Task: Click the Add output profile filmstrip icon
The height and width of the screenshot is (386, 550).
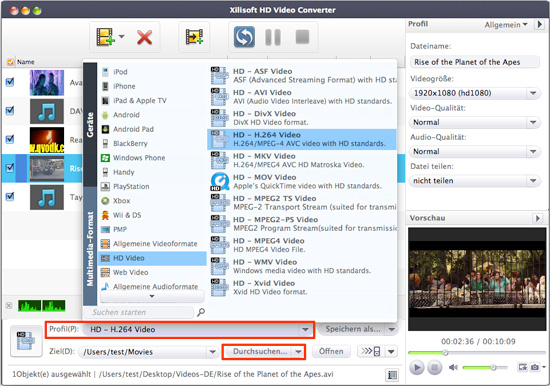Action: tap(194, 36)
